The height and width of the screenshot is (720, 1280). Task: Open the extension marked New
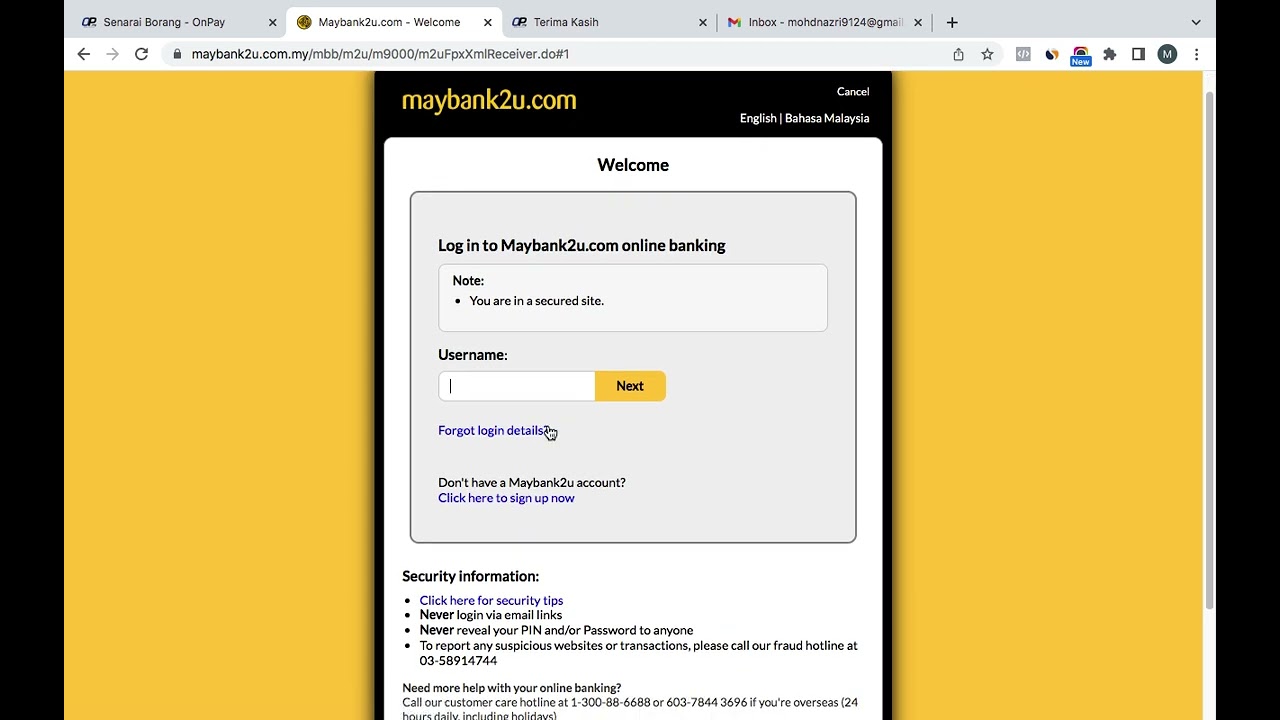tap(1081, 56)
